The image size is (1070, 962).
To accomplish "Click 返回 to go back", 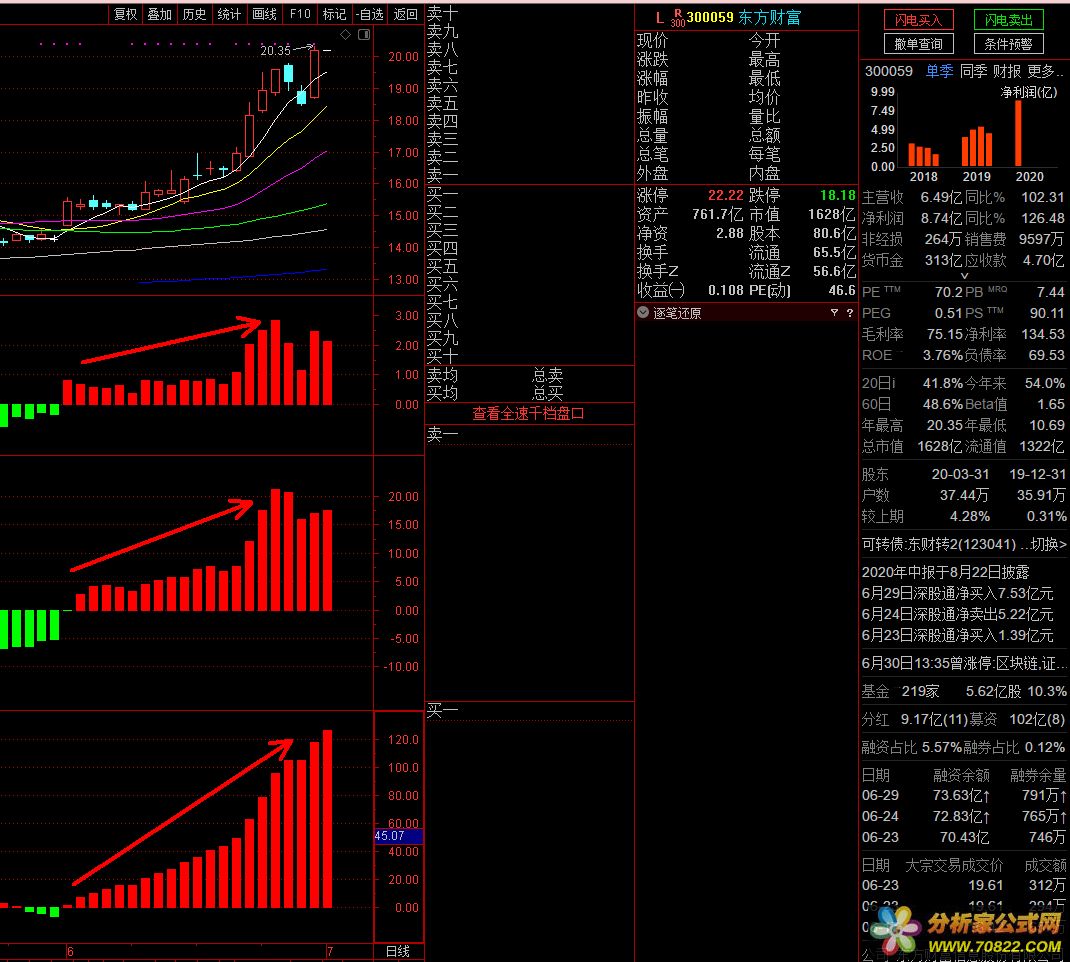I will 406,14.
